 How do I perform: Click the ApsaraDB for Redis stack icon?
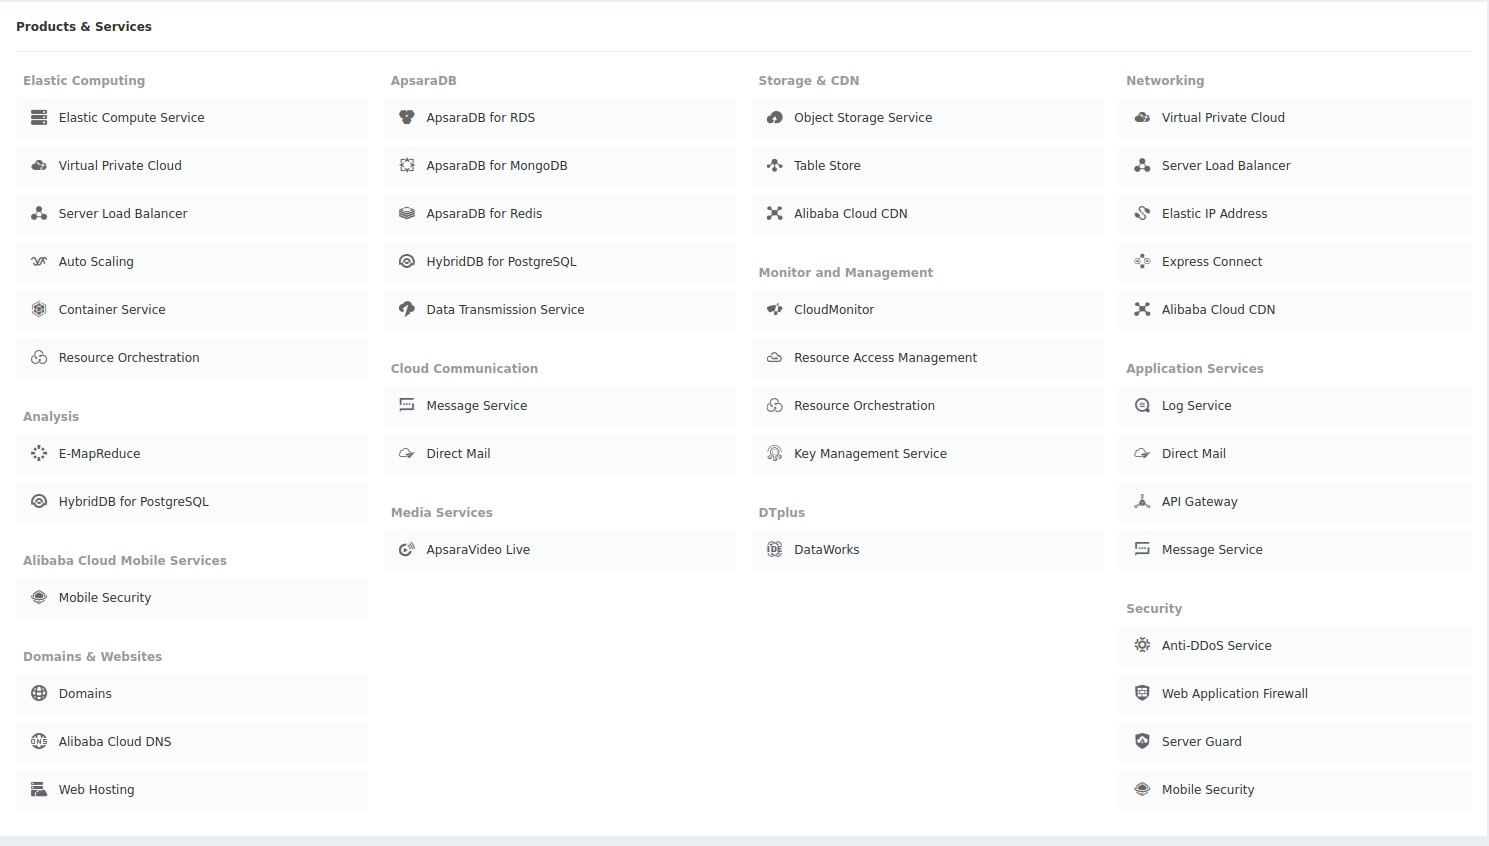[x=407, y=214]
